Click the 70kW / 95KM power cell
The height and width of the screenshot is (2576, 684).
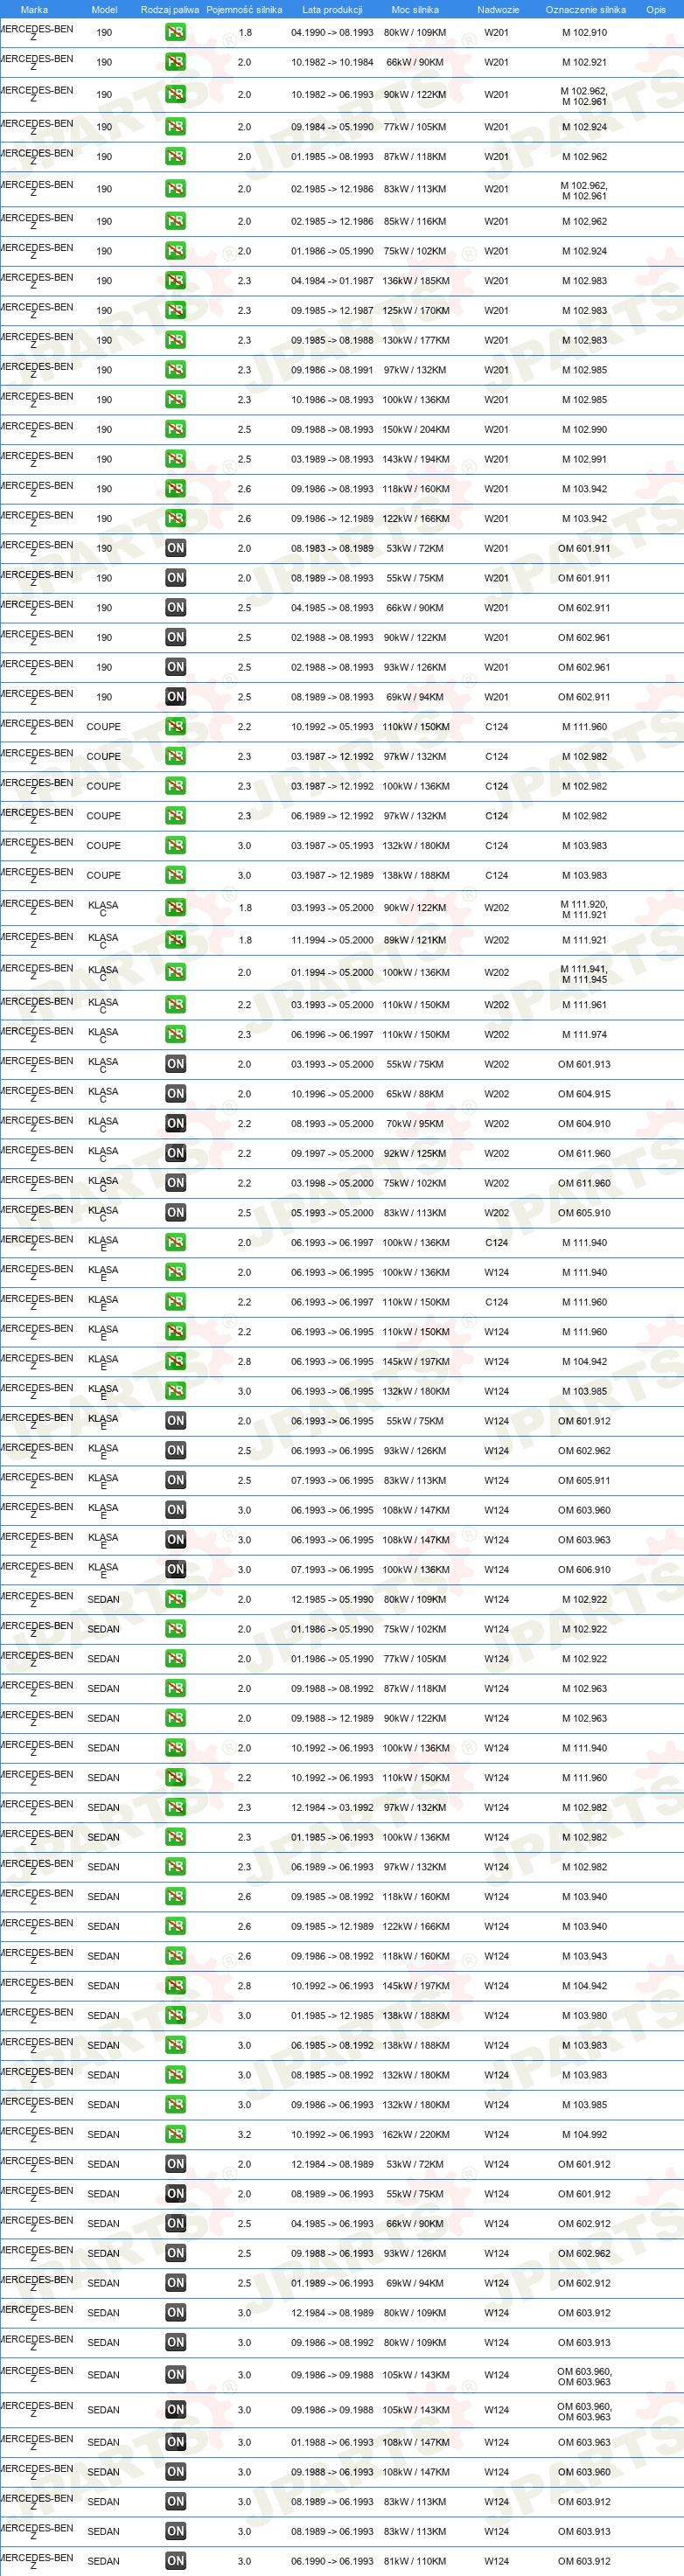[416, 1124]
